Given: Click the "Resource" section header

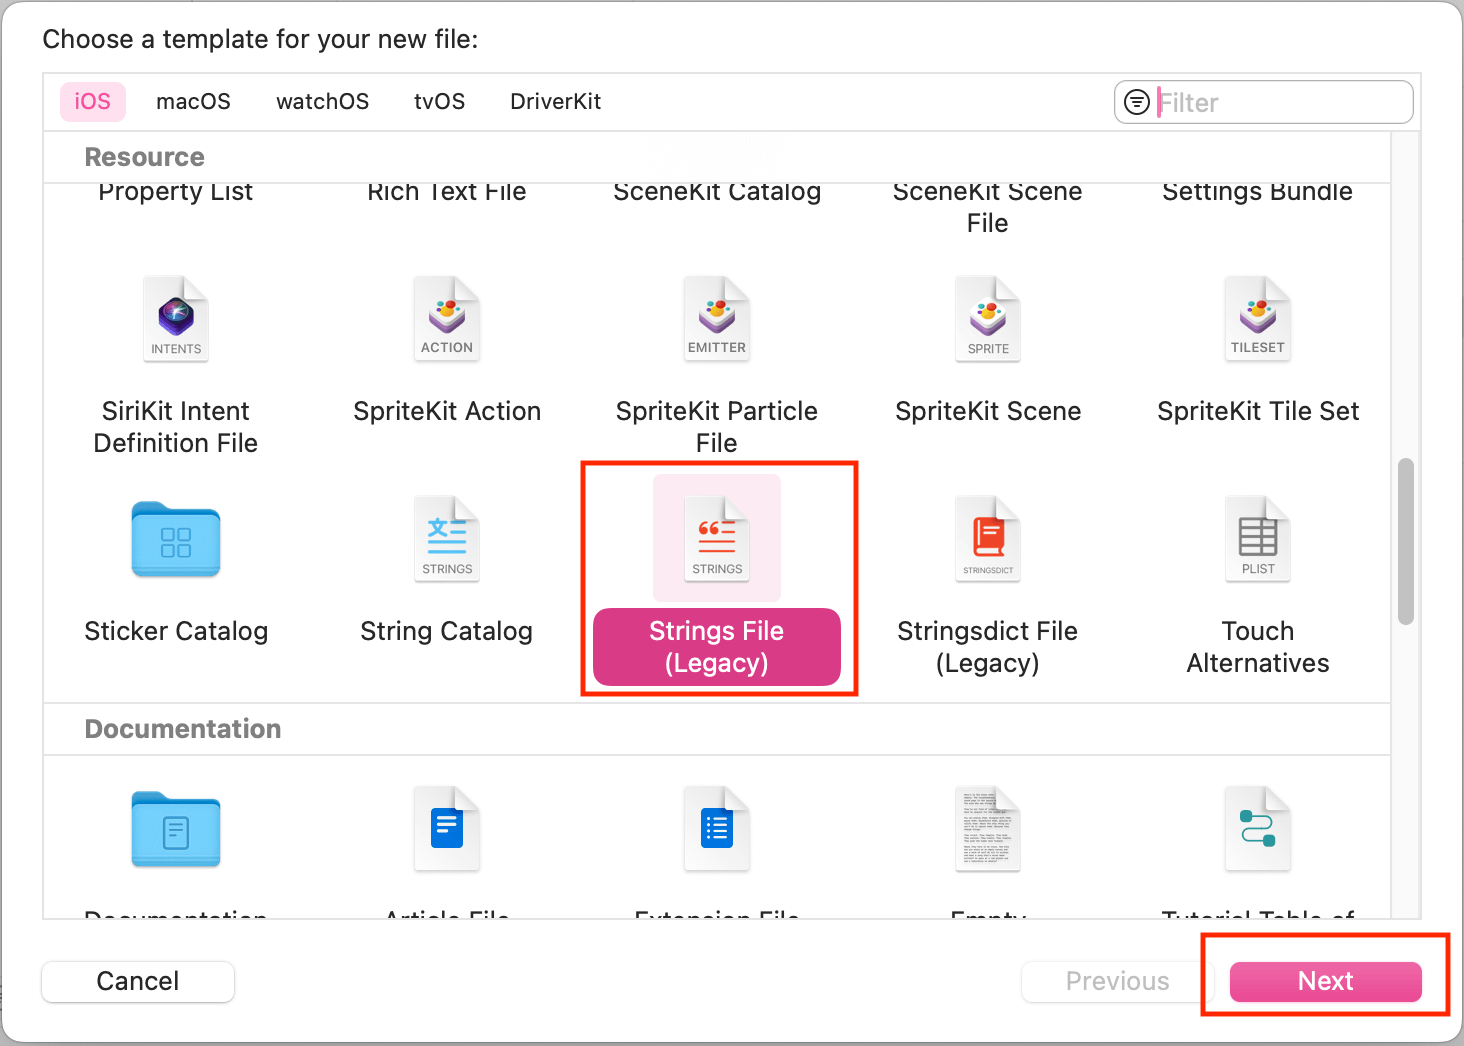Looking at the screenshot, I should (145, 158).
